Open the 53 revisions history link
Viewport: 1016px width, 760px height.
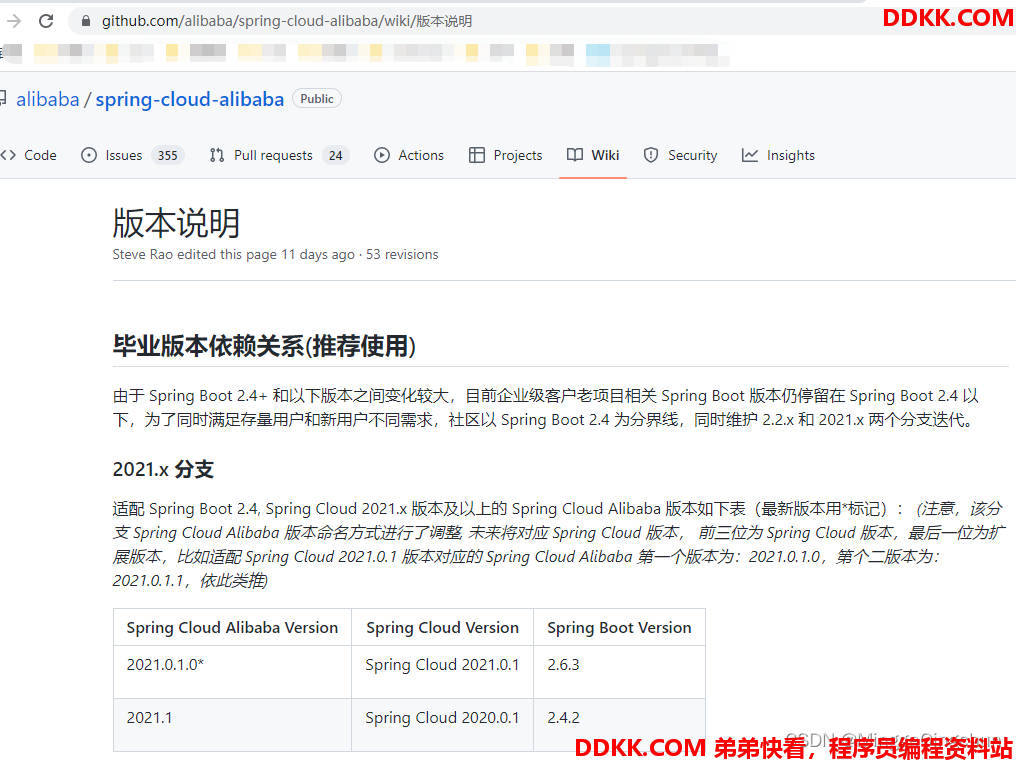click(402, 255)
